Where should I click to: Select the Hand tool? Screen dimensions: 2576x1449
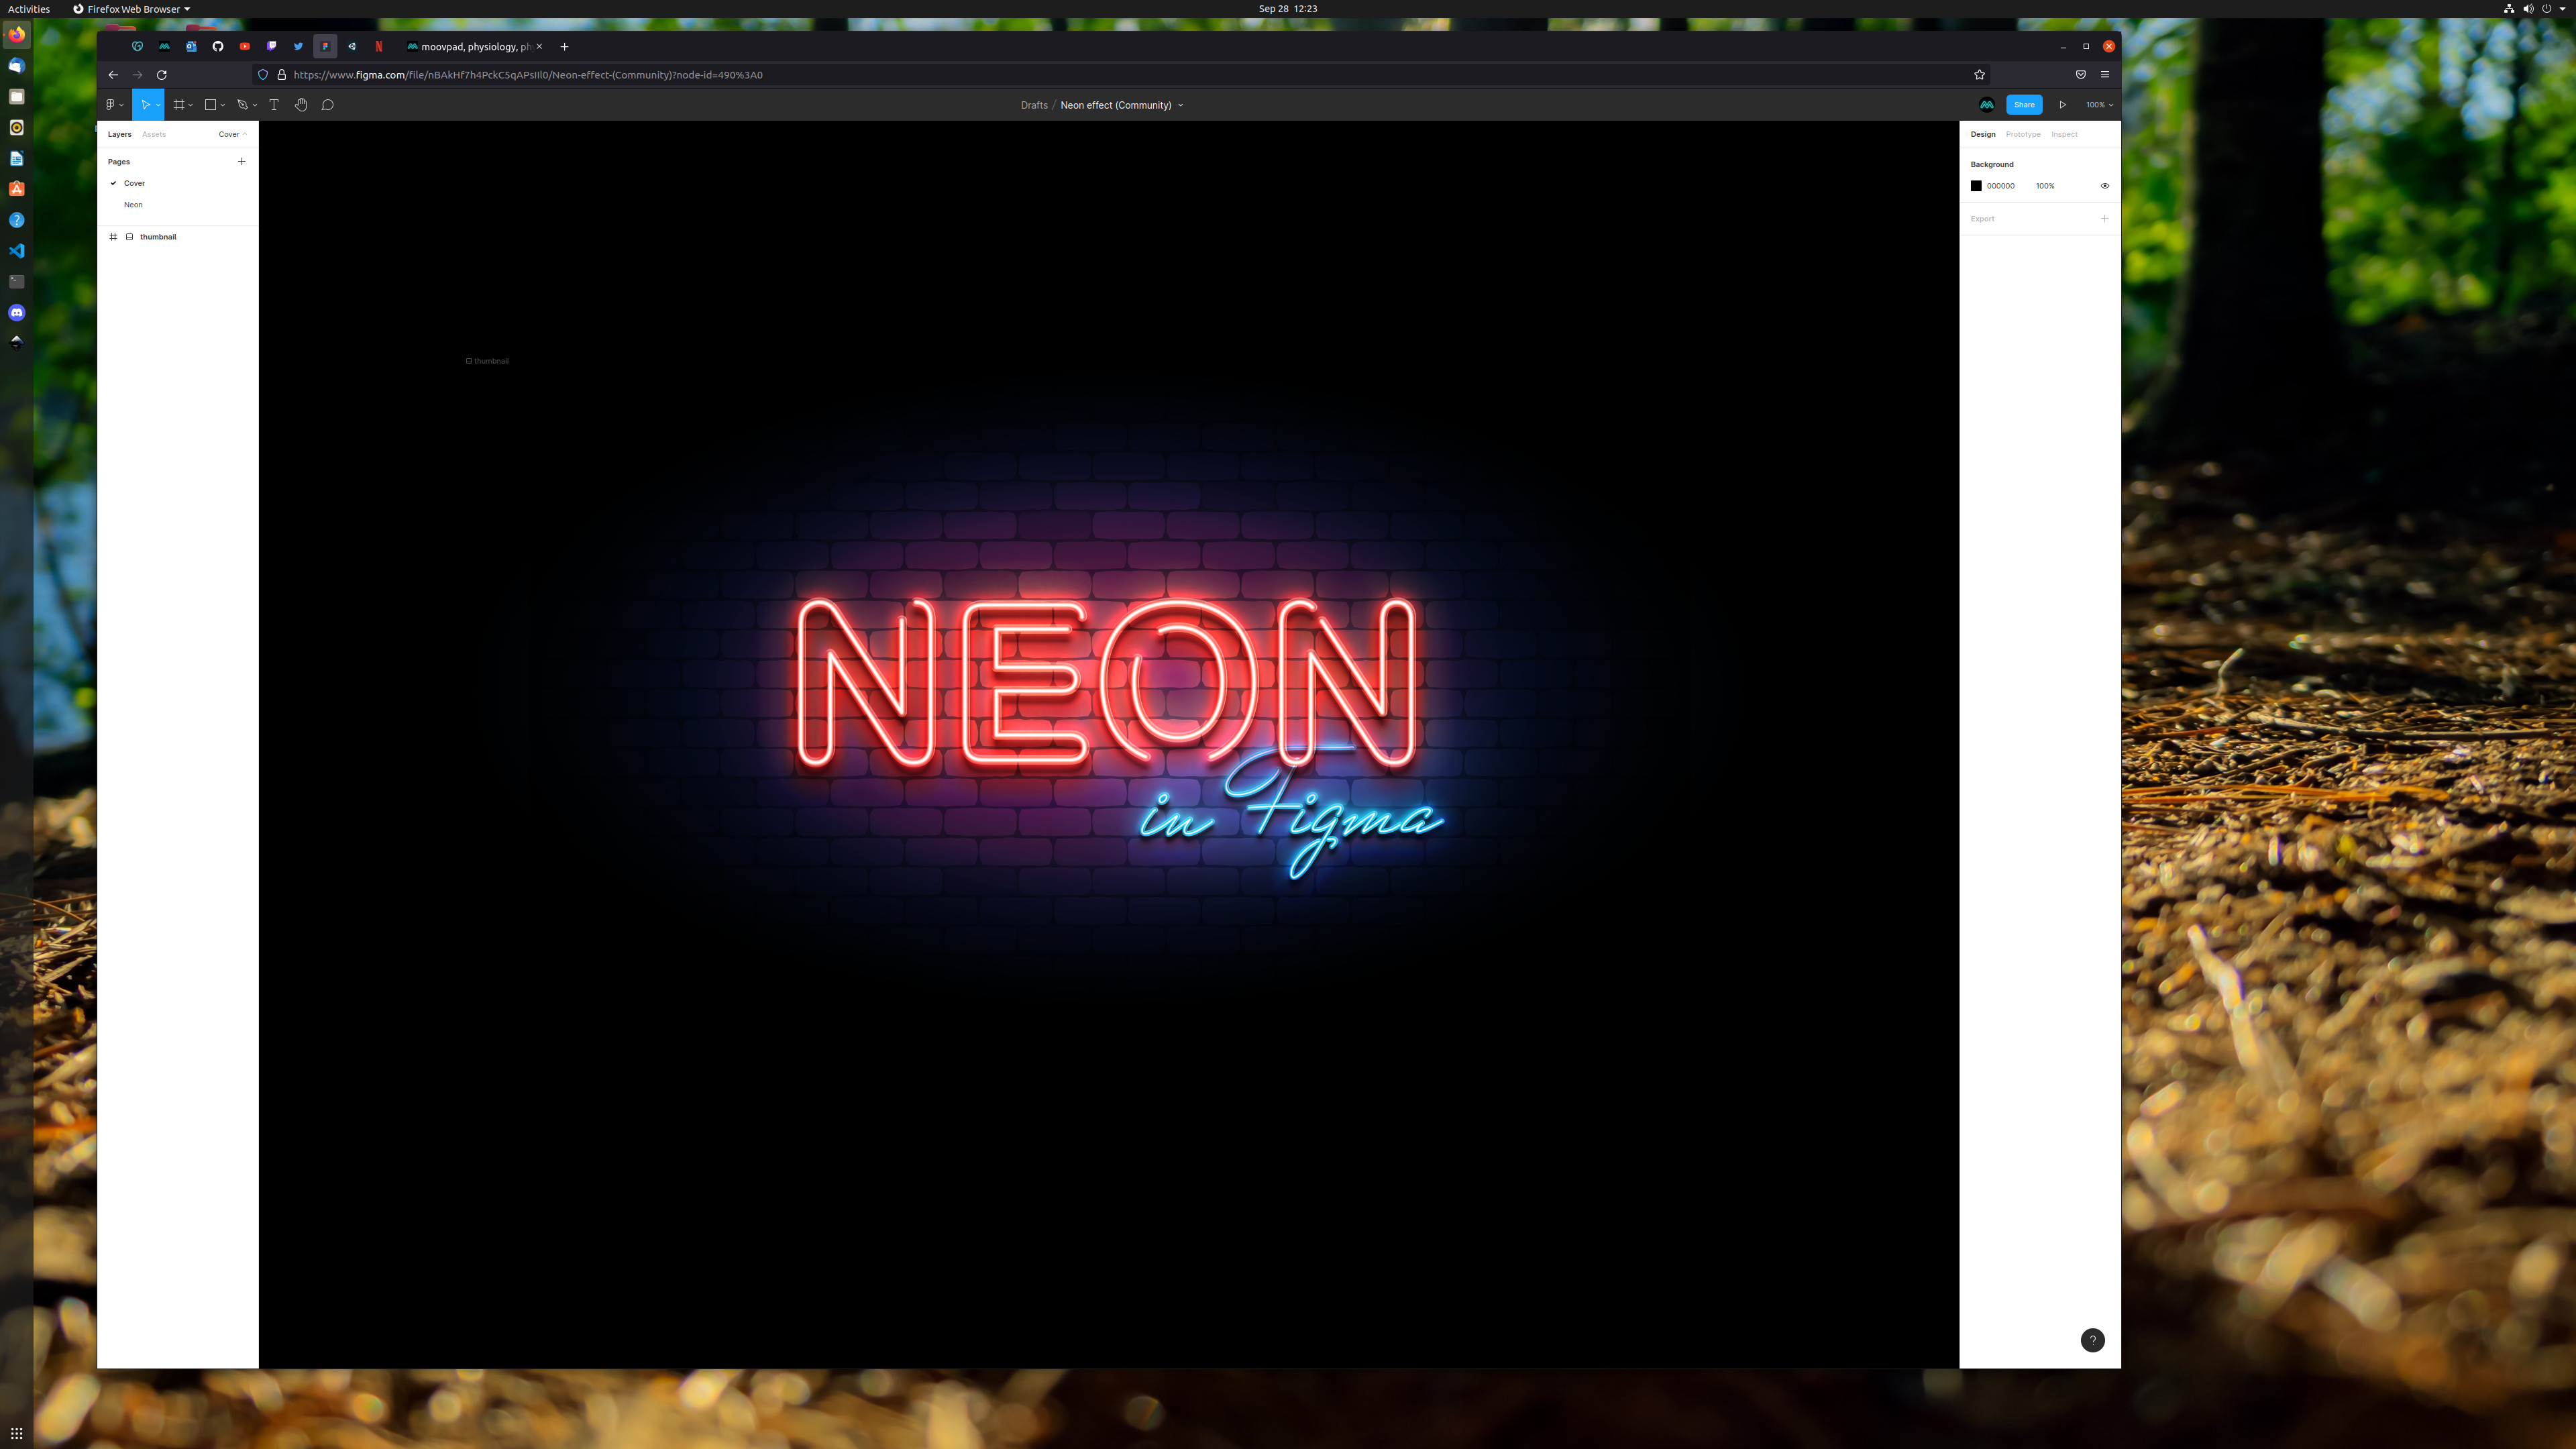click(x=301, y=105)
